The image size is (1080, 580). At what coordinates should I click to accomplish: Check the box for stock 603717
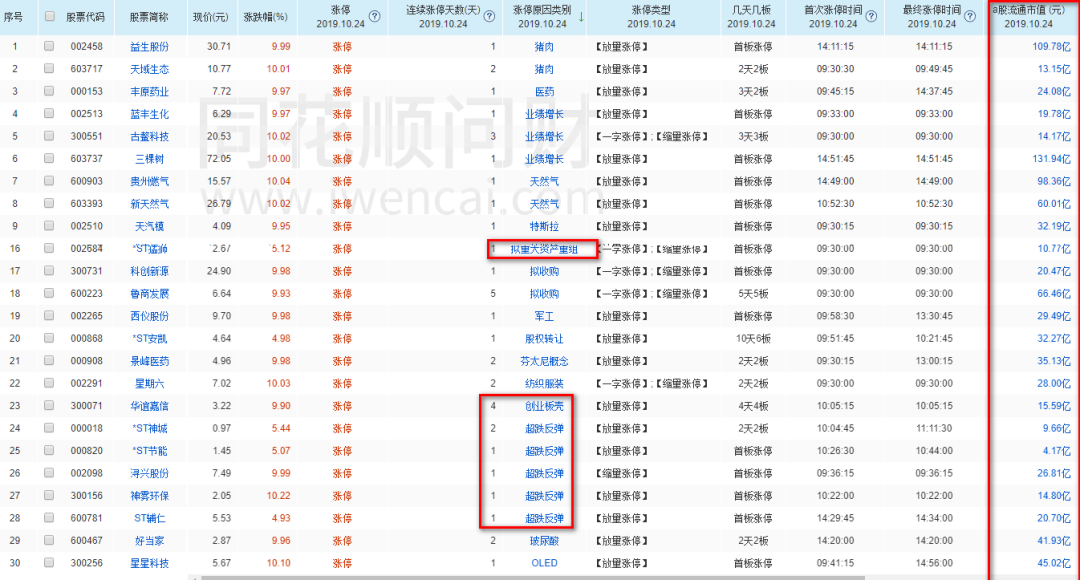[49, 68]
